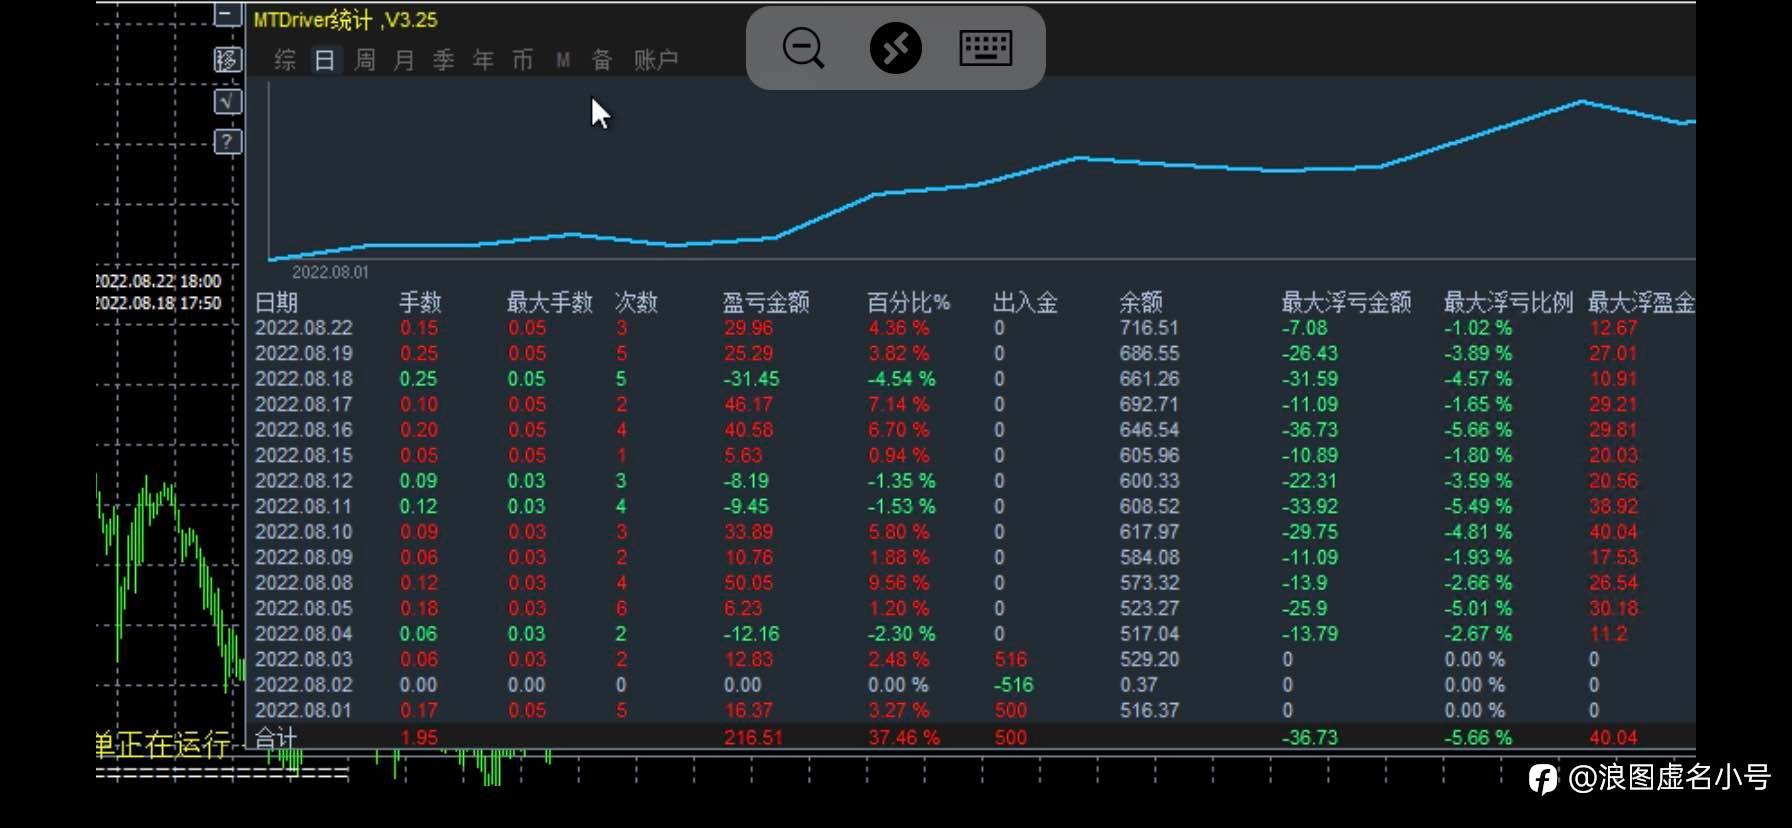Select the 2022.08.08 date row
The image size is (1792, 828).
(304, 583)
